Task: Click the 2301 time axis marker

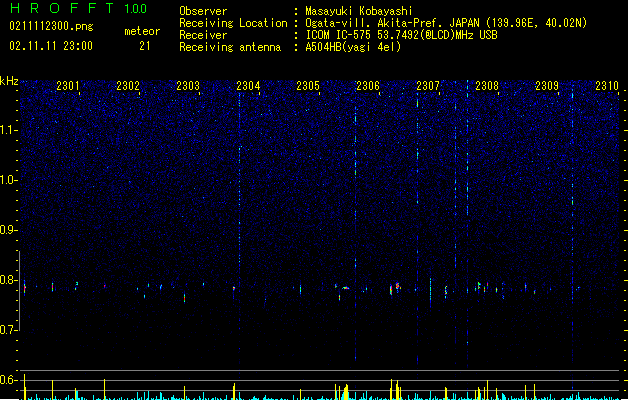Action: (68, 85)
